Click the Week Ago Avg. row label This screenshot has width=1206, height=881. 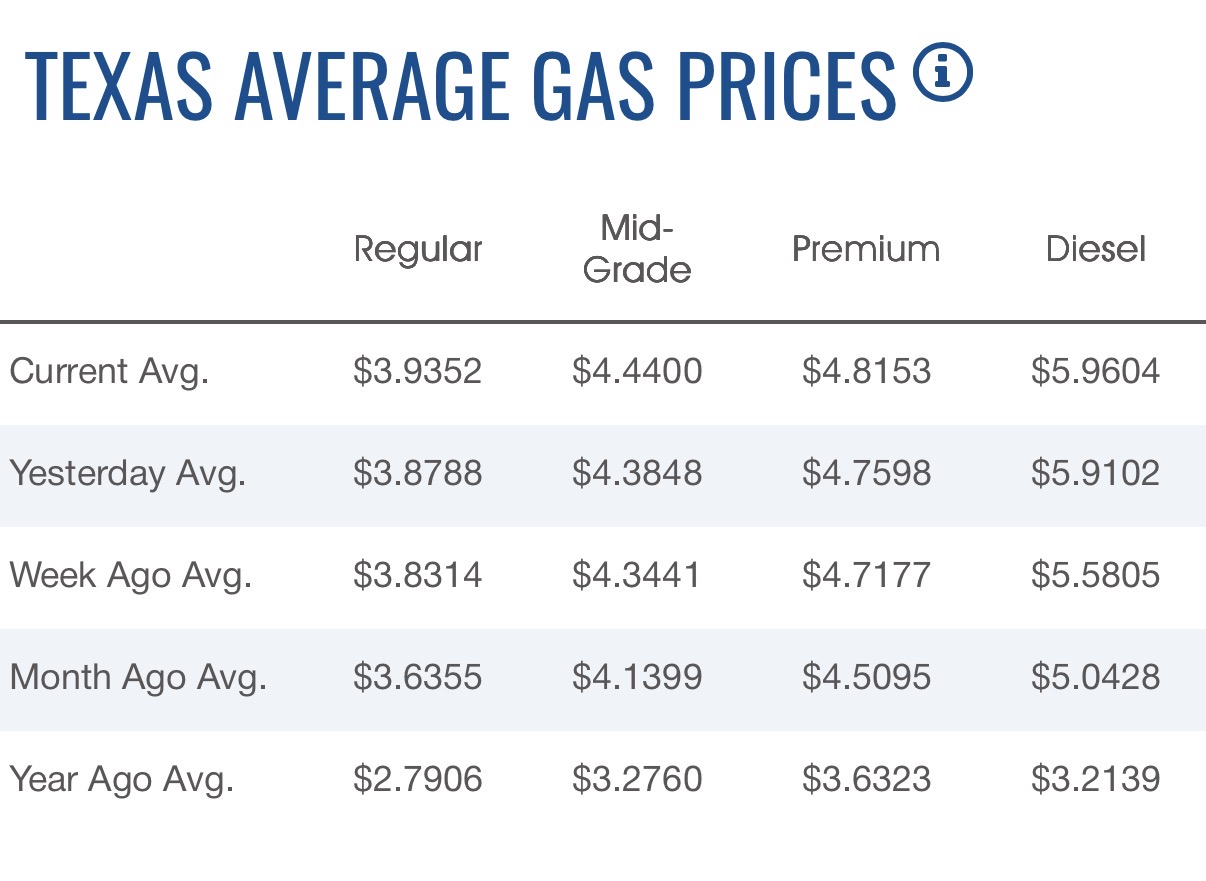coord(130,576)
